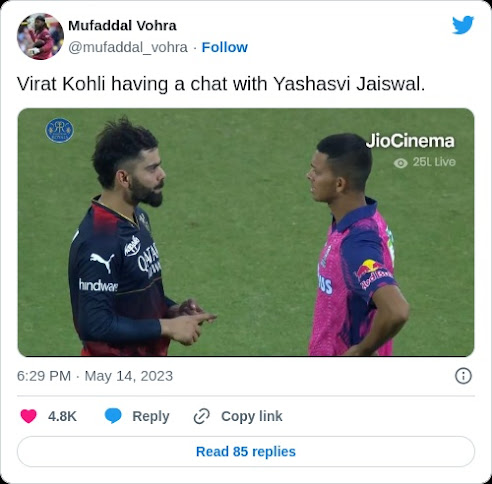Image resolution: width=492 pixels, height=484 pixels.
Task: Follow the @mufaddal_vohra account
Action: coord(225,47)
